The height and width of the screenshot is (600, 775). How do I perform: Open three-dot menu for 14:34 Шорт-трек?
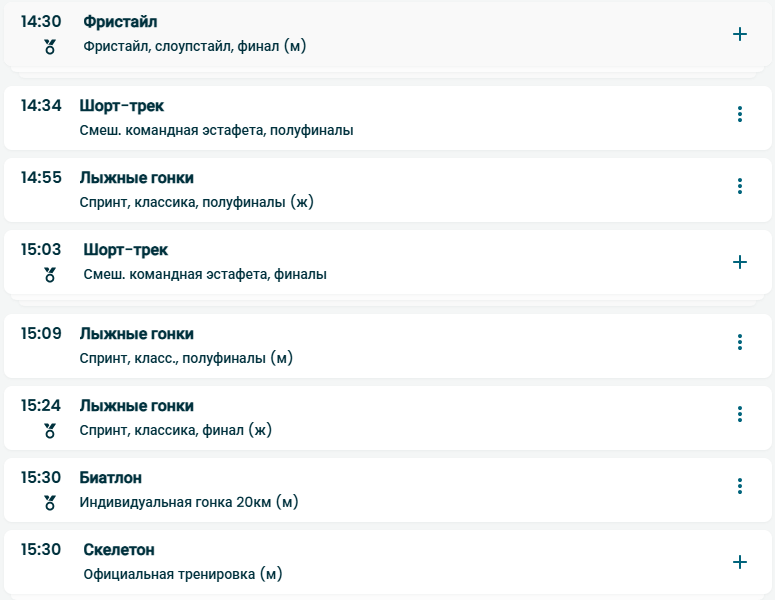pyautogui.click(x=740, y=114)
